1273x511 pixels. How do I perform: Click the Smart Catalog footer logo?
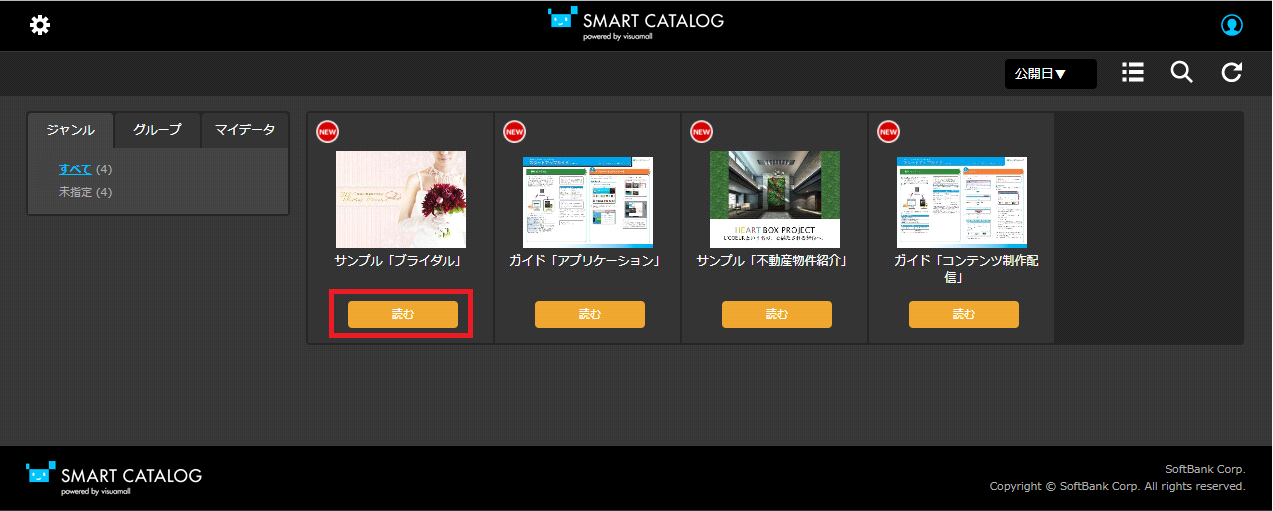[114, 477]
